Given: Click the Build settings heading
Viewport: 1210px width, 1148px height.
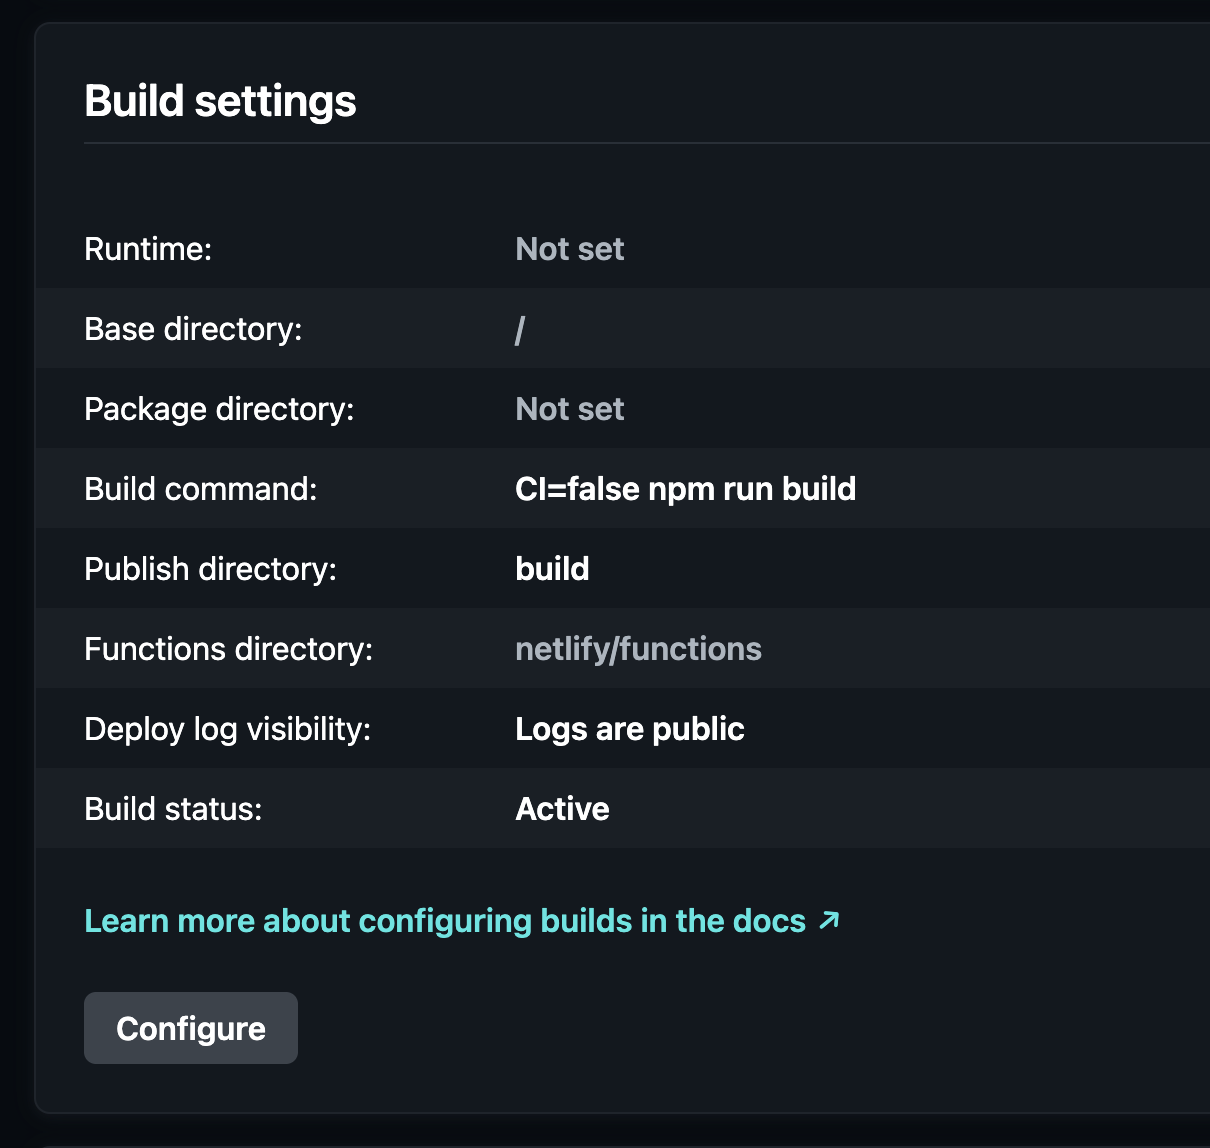Looking at the screenshot, I should coord(220,101).
